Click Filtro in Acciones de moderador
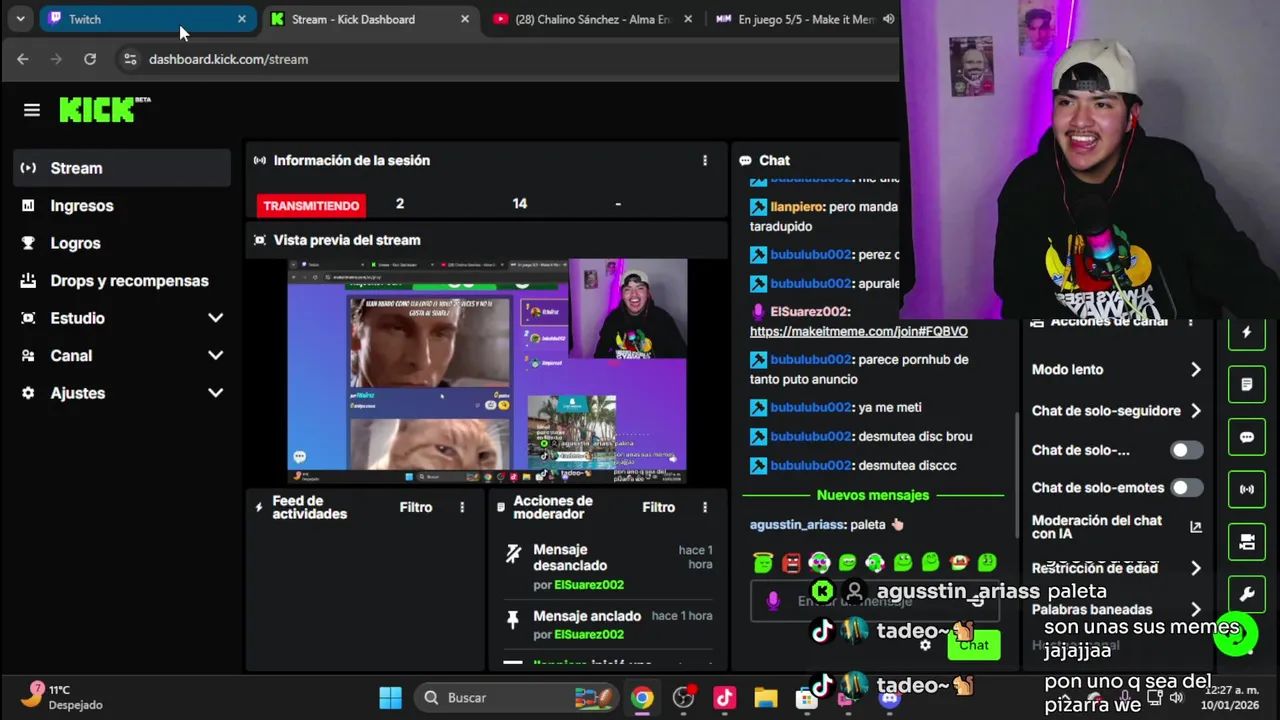Screen dimensions: 1280x720 click(x=659, y=507)
